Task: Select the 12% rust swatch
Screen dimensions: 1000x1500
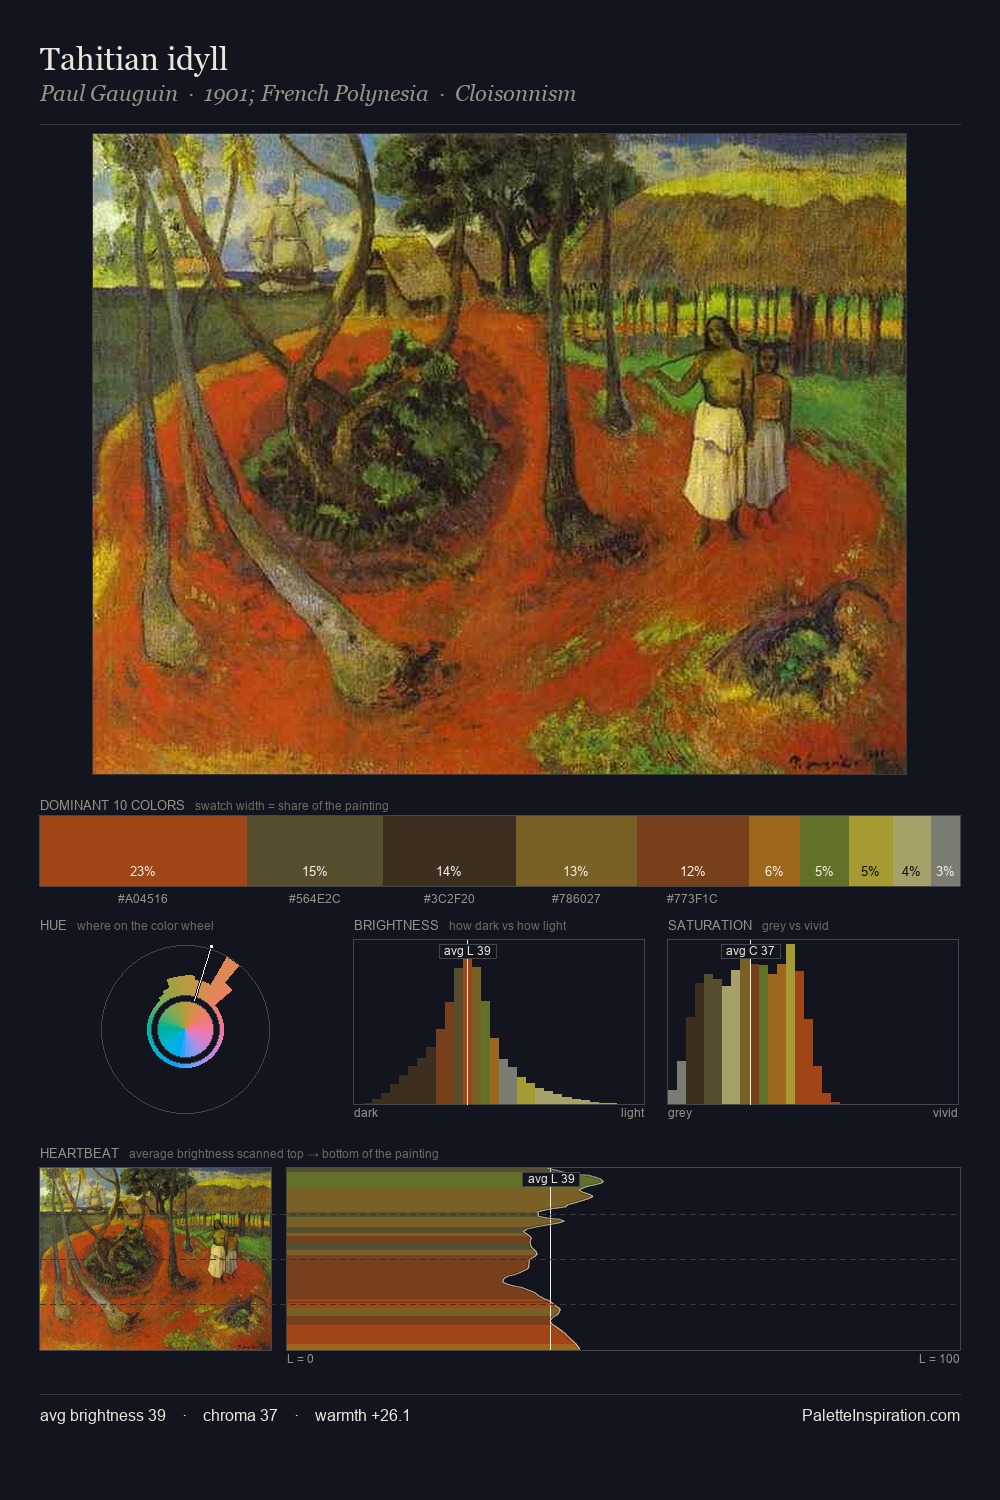Action: tap(693, 851)
